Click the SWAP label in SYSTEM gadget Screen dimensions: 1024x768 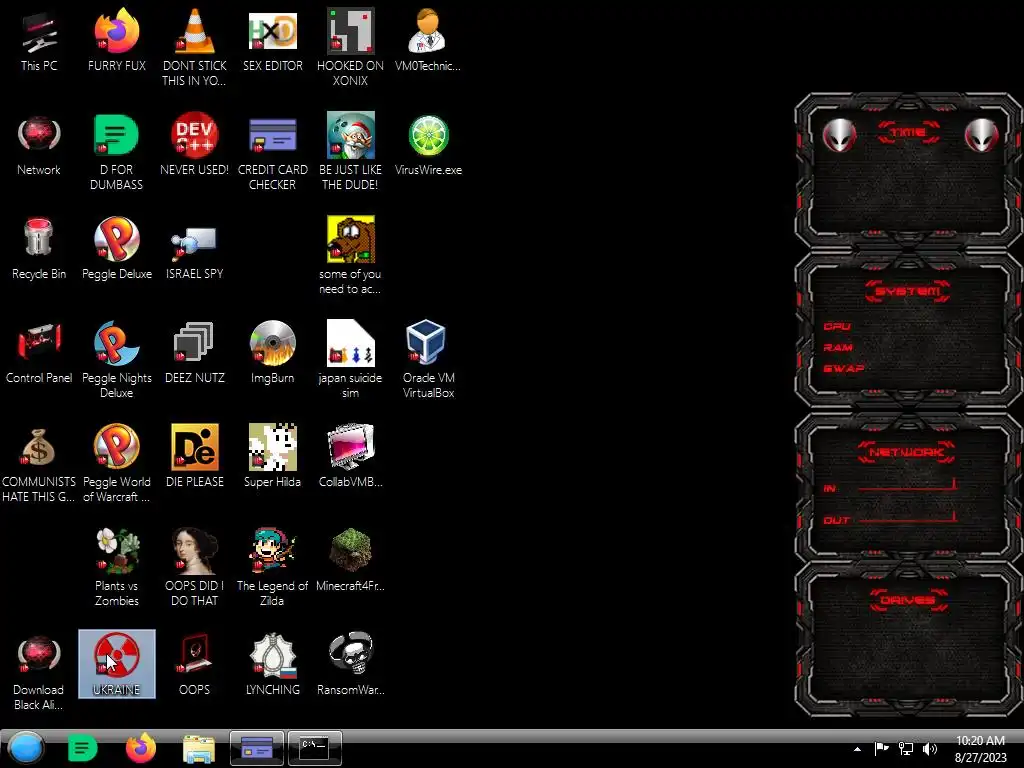pos(843,368)
